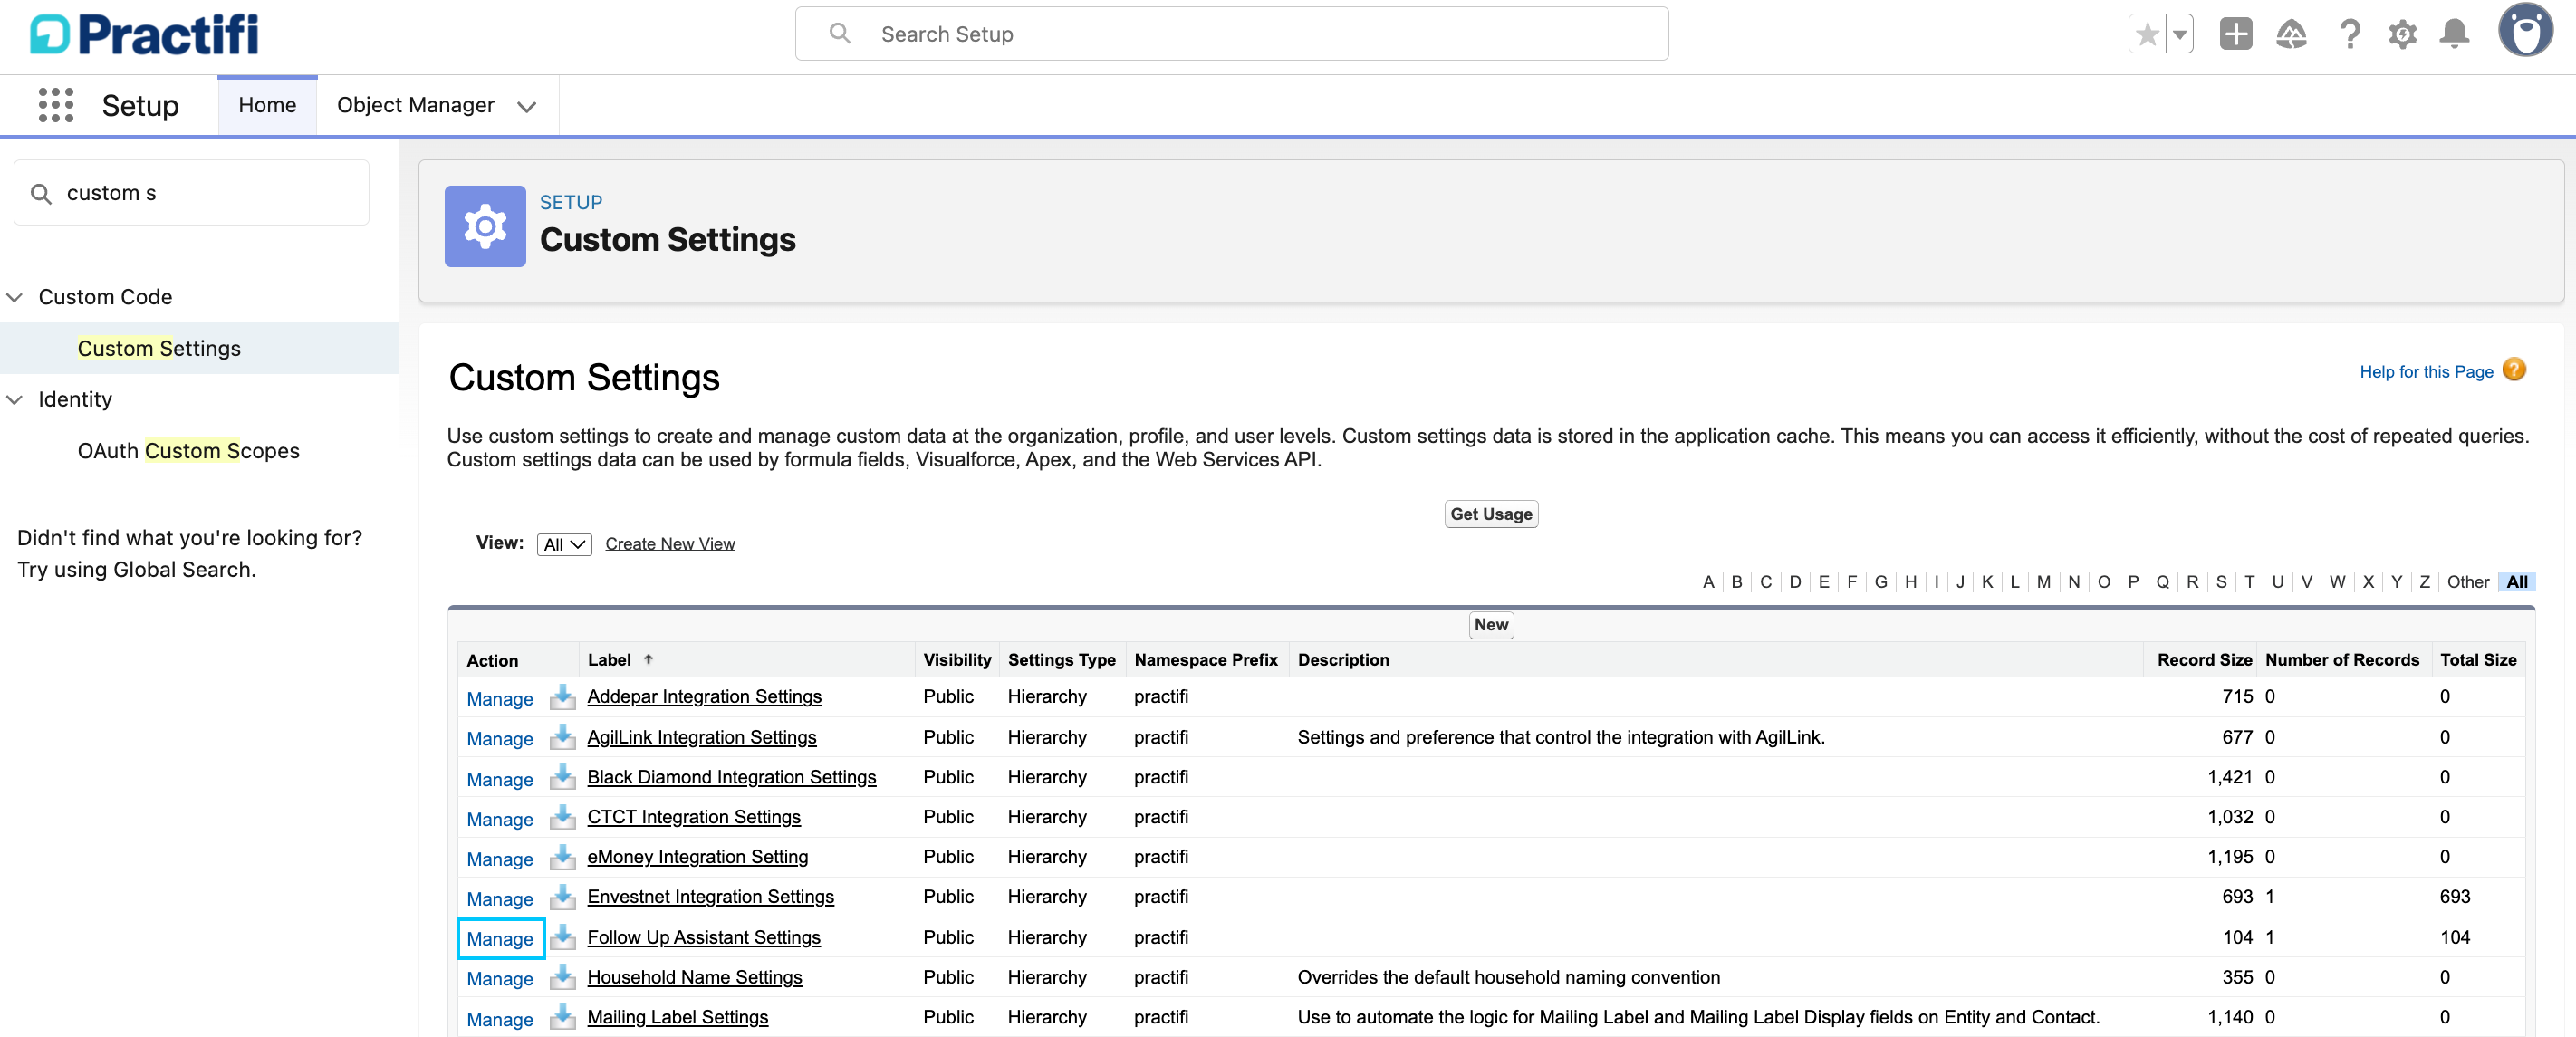This screenshot has height=1037, width=2576.
Task: Click the orange help icon beside Help for this Page
Action: (2514, 370)
